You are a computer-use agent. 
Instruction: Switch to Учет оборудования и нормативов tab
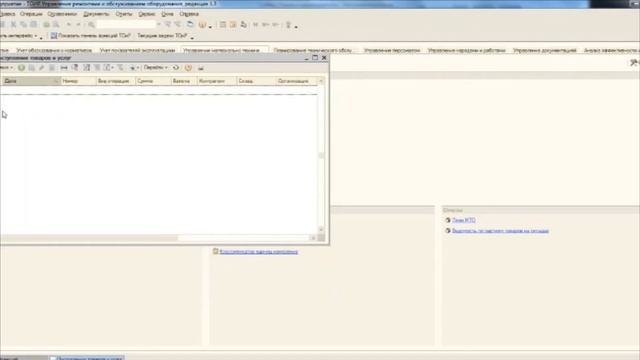tap(54, 50)
